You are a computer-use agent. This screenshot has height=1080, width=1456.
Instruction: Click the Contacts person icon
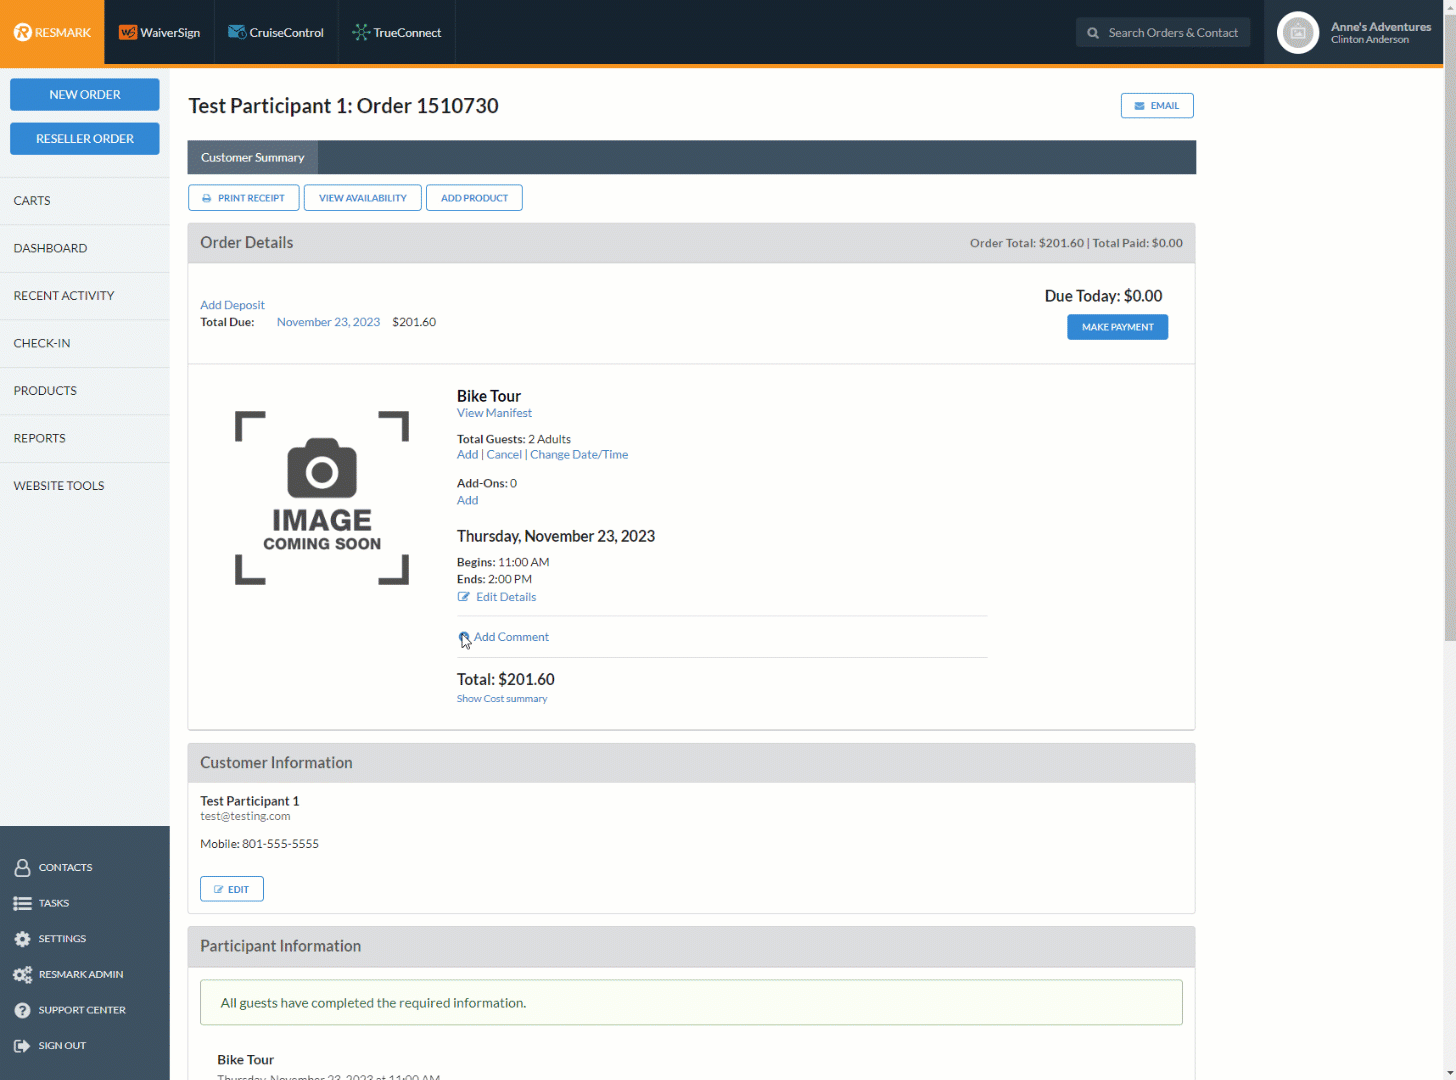pos(22,867)
